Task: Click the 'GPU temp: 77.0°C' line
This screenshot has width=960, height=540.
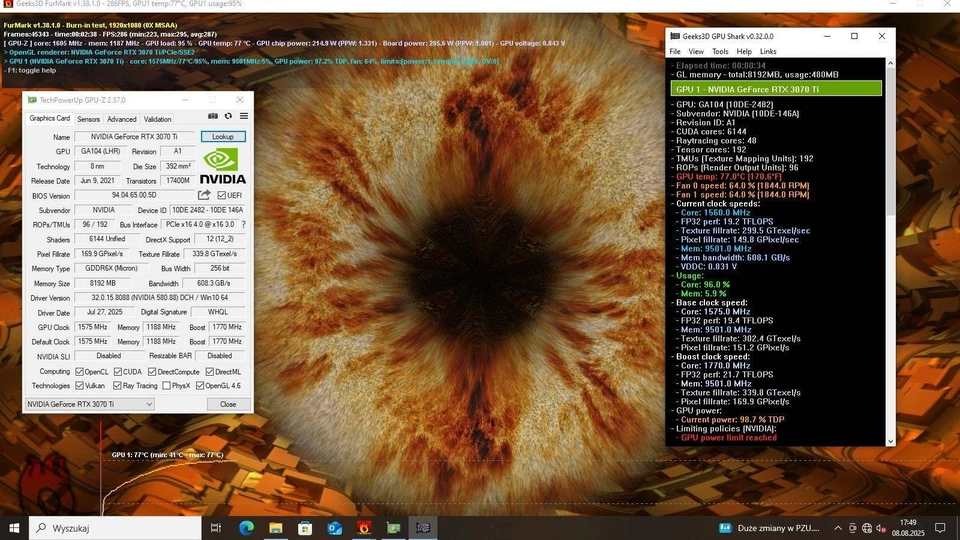Action: (x=729, y=176)
